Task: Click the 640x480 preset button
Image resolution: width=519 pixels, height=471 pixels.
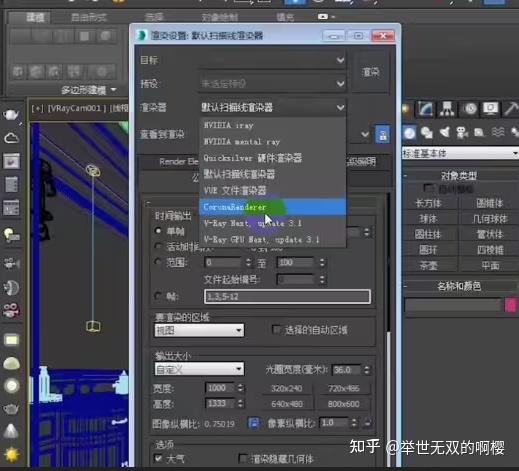Action: click(287, 404)
